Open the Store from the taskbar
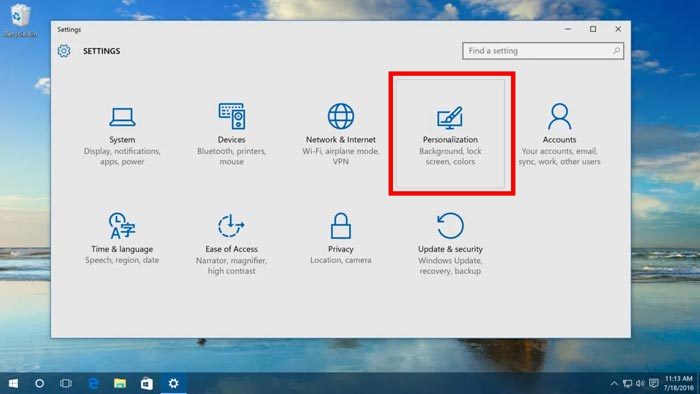This screenshot has width=700, height=394. (x=146, y=383)
